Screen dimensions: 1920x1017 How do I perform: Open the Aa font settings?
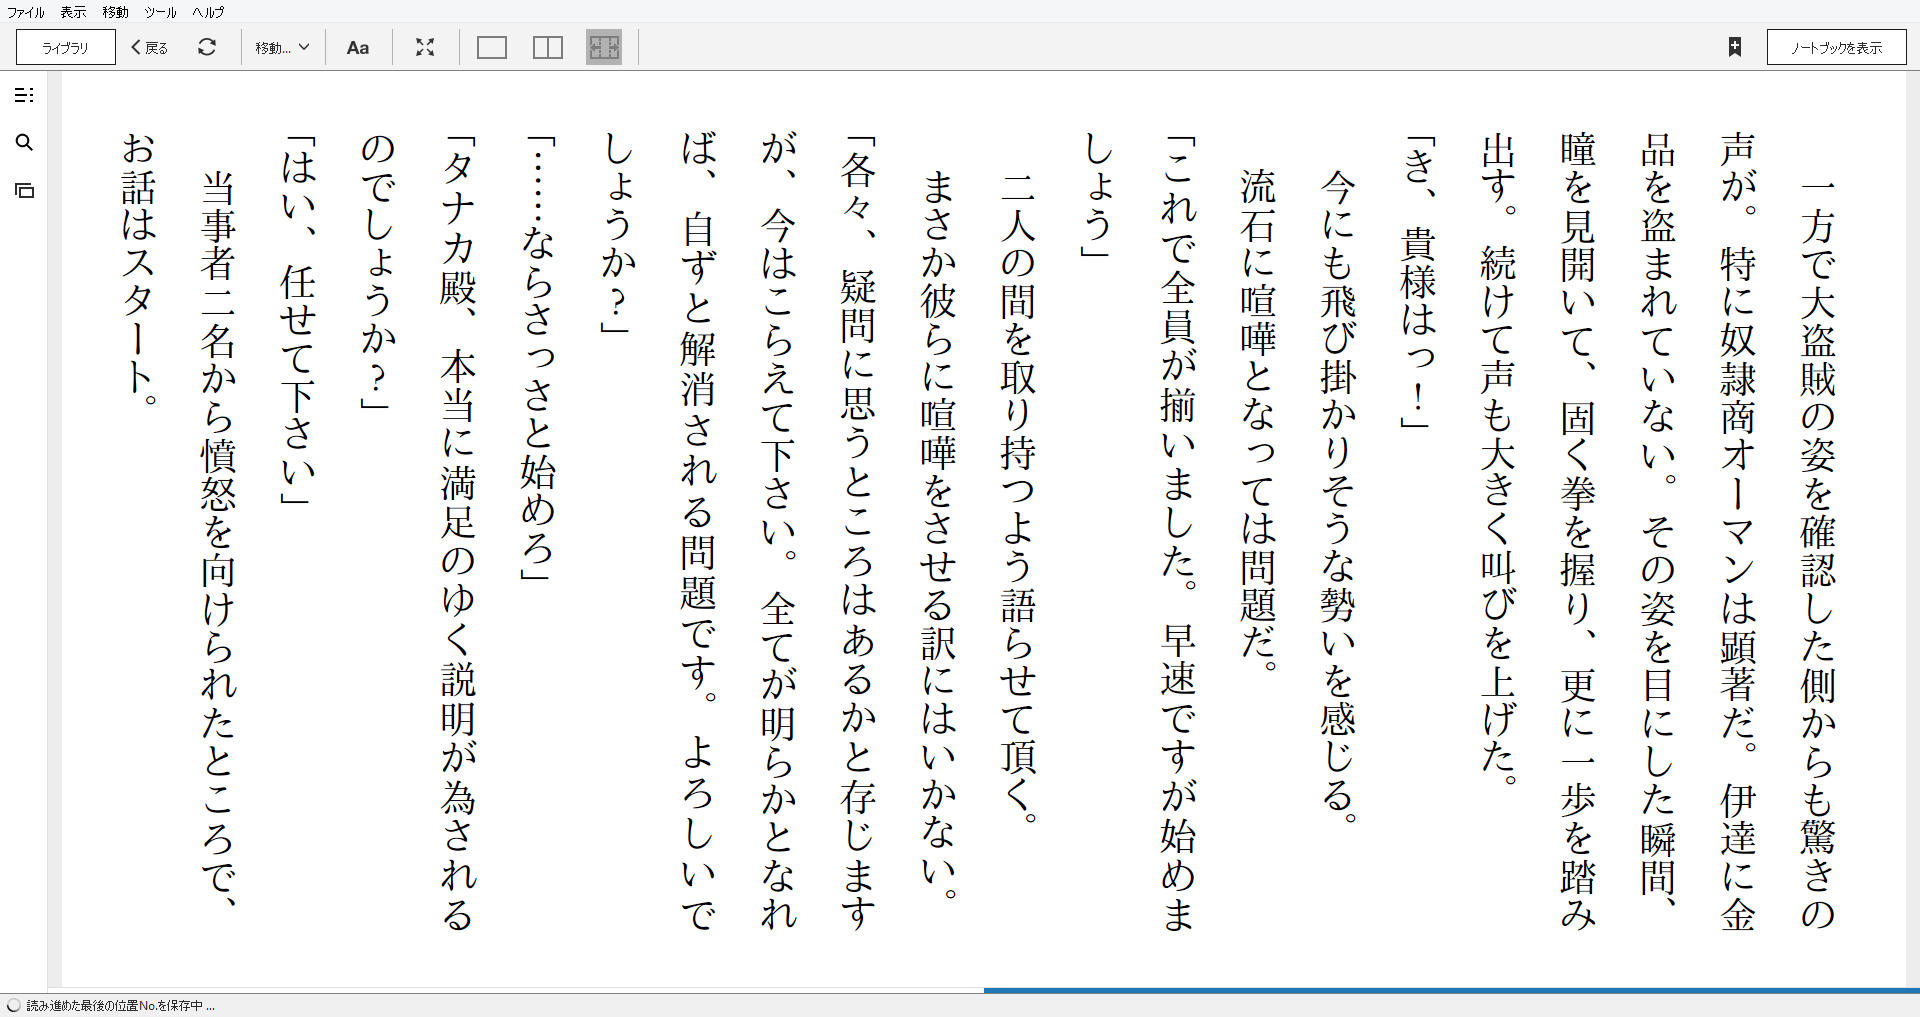coord(358,47)
